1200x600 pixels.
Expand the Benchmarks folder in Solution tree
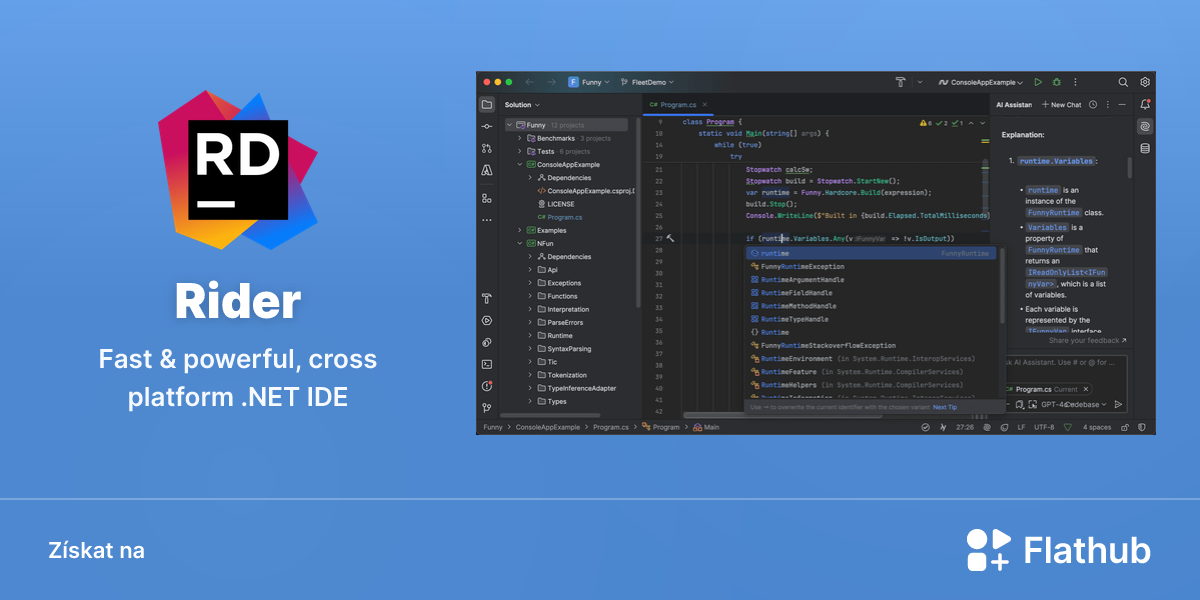coord(520,138)
